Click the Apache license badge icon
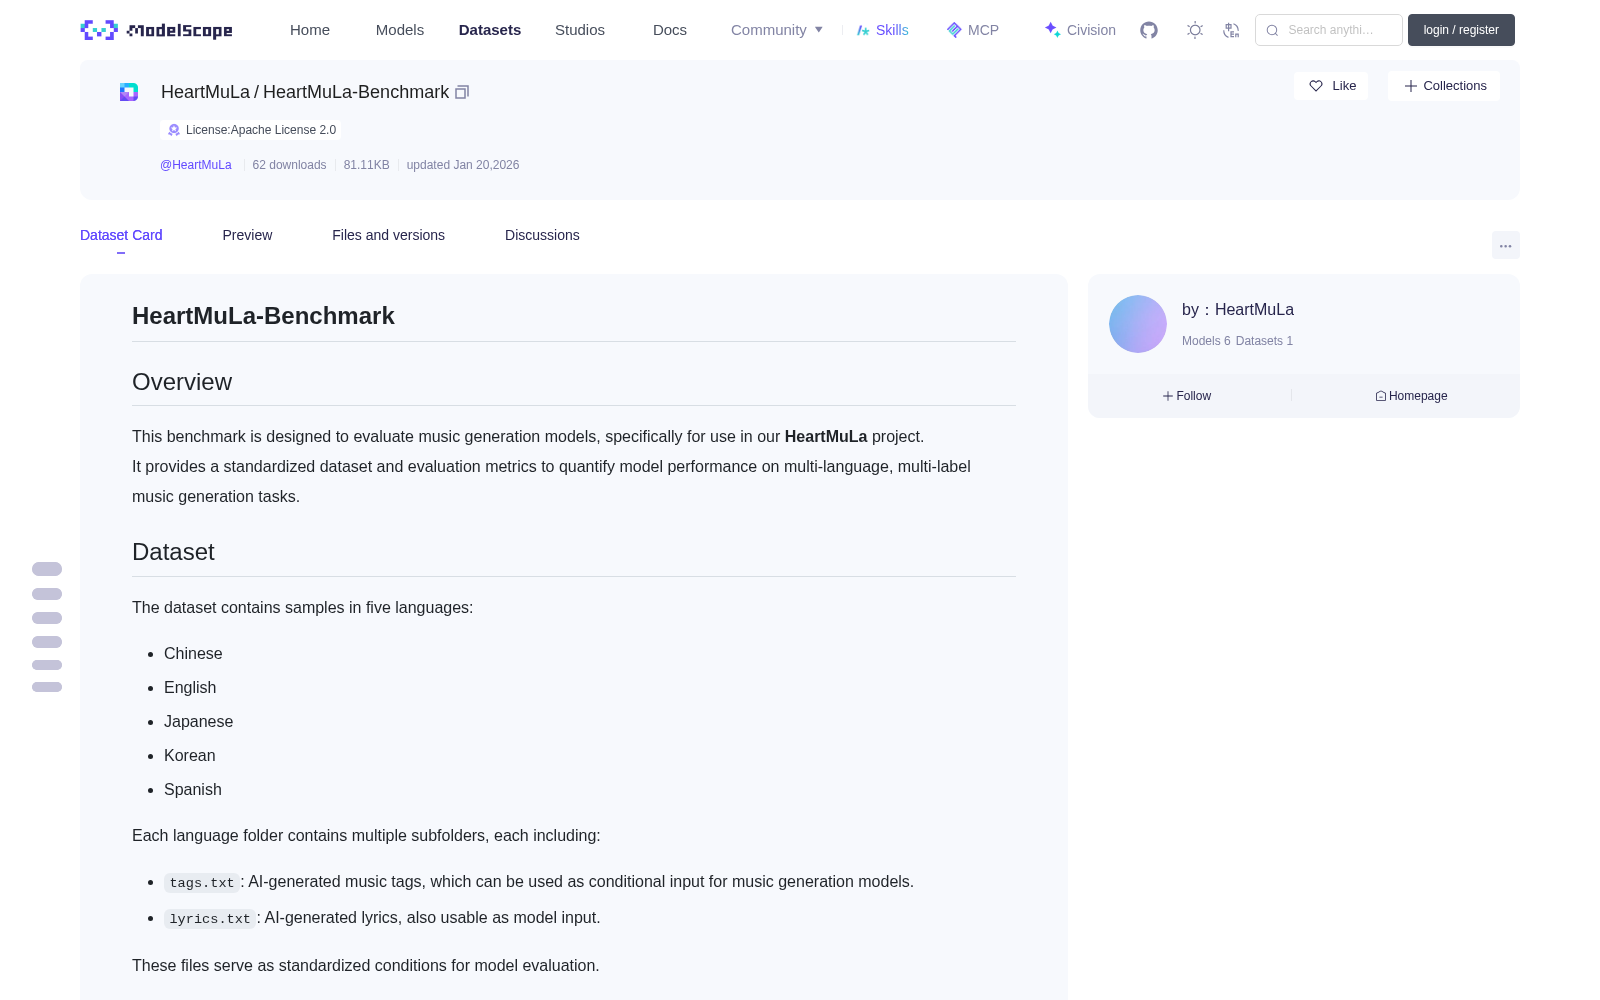 point(174,130)
